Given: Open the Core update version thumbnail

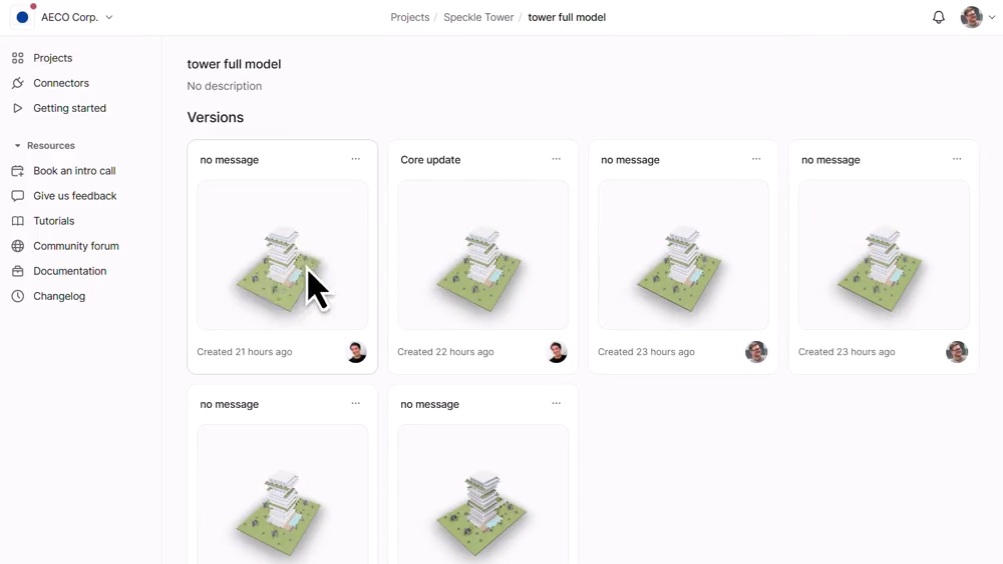Looking at the screenshot, I should (483, 255).
